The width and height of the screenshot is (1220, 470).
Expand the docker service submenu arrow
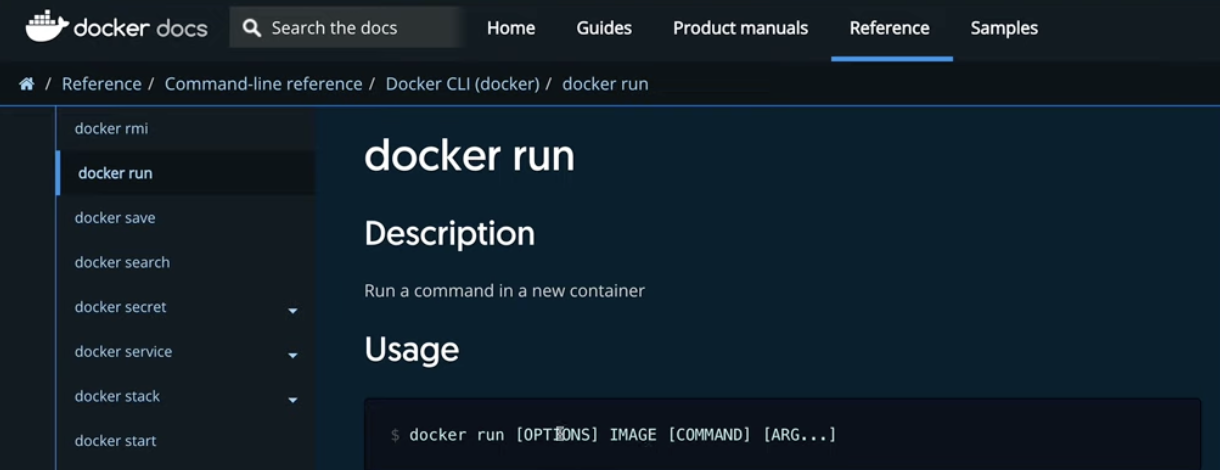click(293, 355)
